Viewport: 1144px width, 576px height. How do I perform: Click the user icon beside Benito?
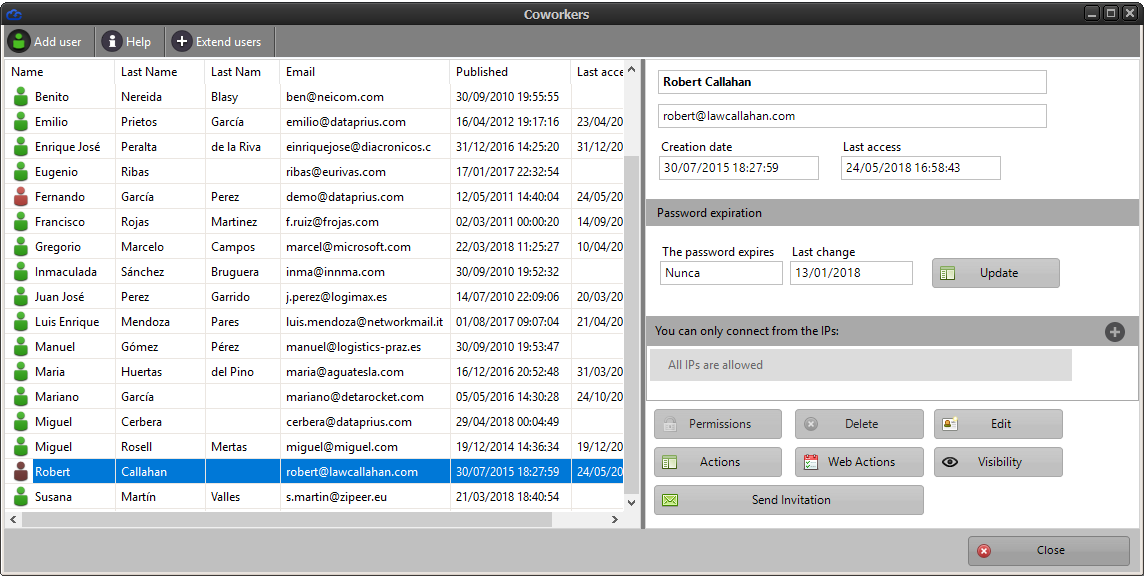21,96
